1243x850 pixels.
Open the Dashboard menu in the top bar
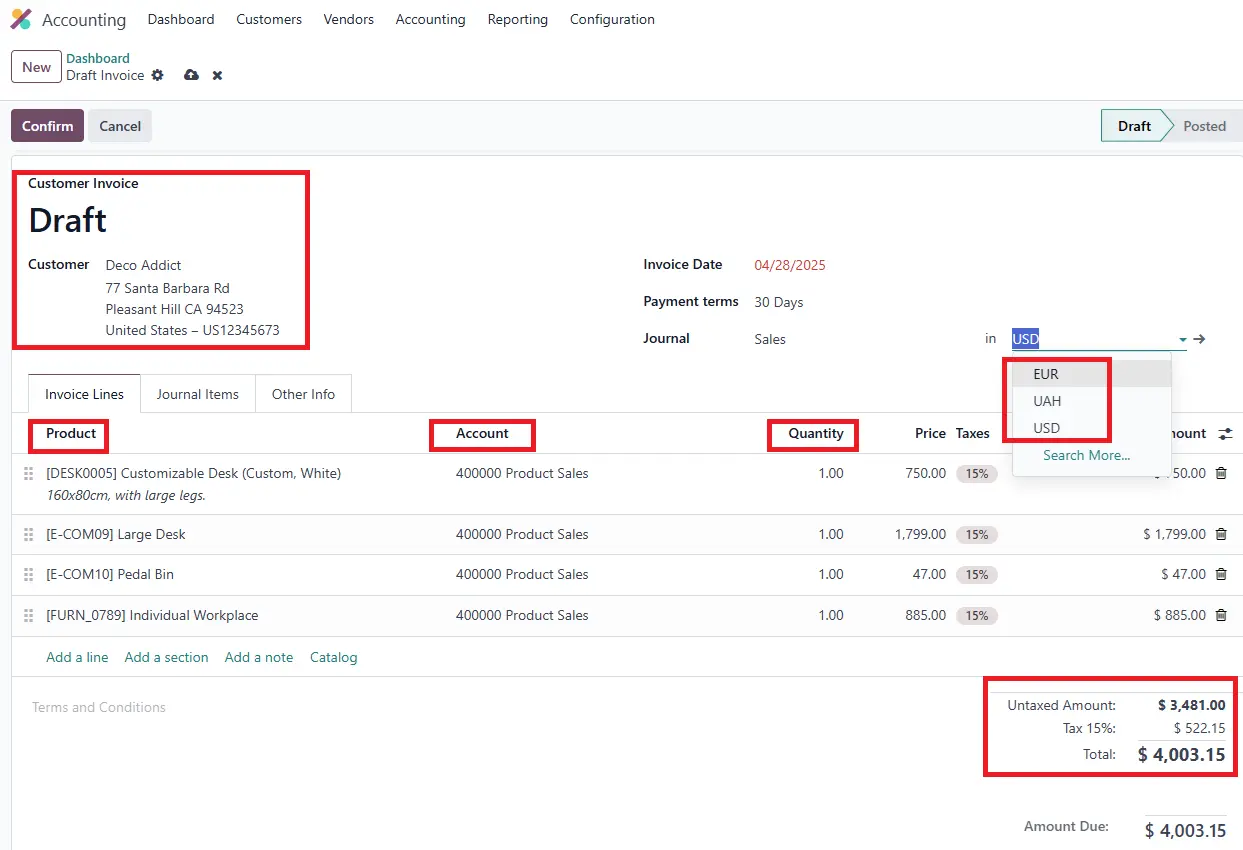(x=181, y=19)
